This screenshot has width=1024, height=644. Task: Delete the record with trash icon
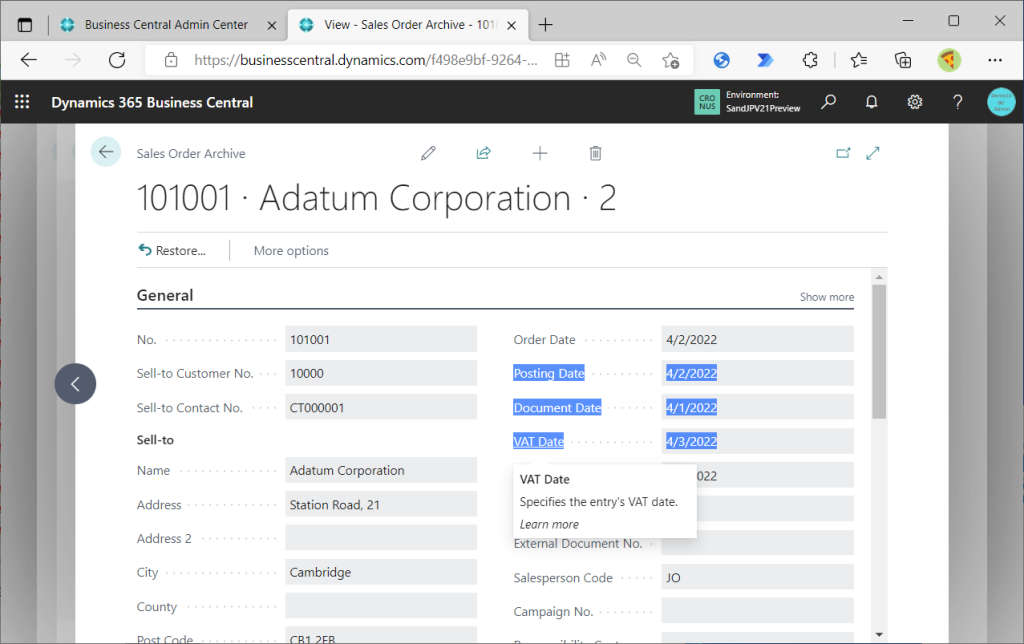point(595,153)
